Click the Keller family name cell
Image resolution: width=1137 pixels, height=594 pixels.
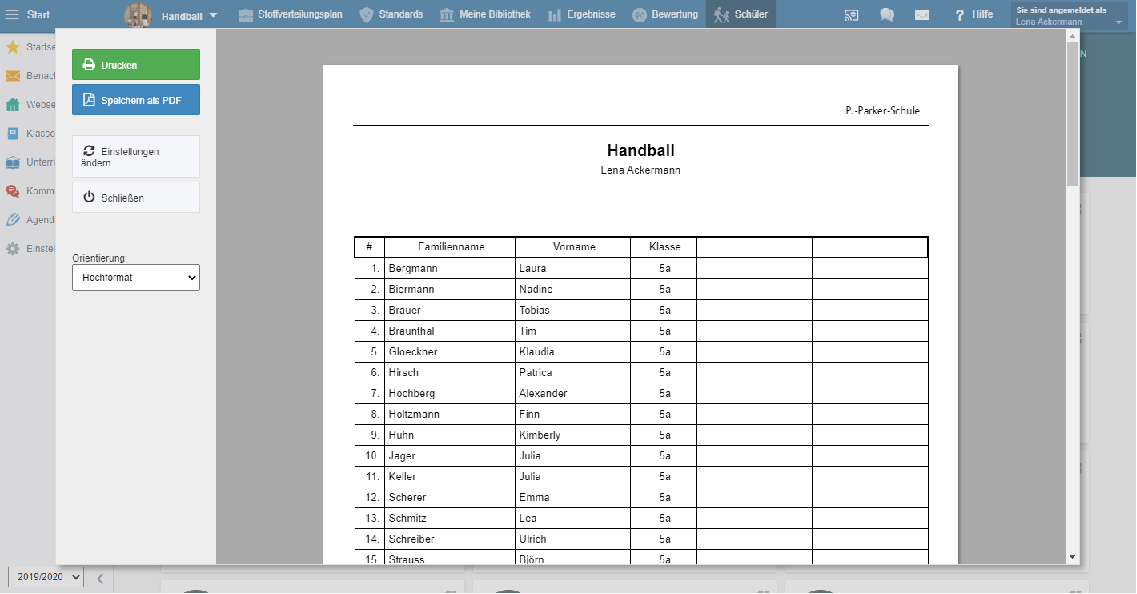coord(450,477)
